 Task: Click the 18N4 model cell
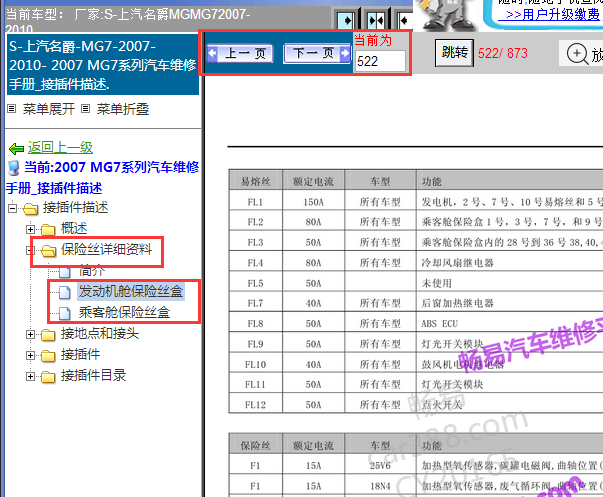coord(380,486)
